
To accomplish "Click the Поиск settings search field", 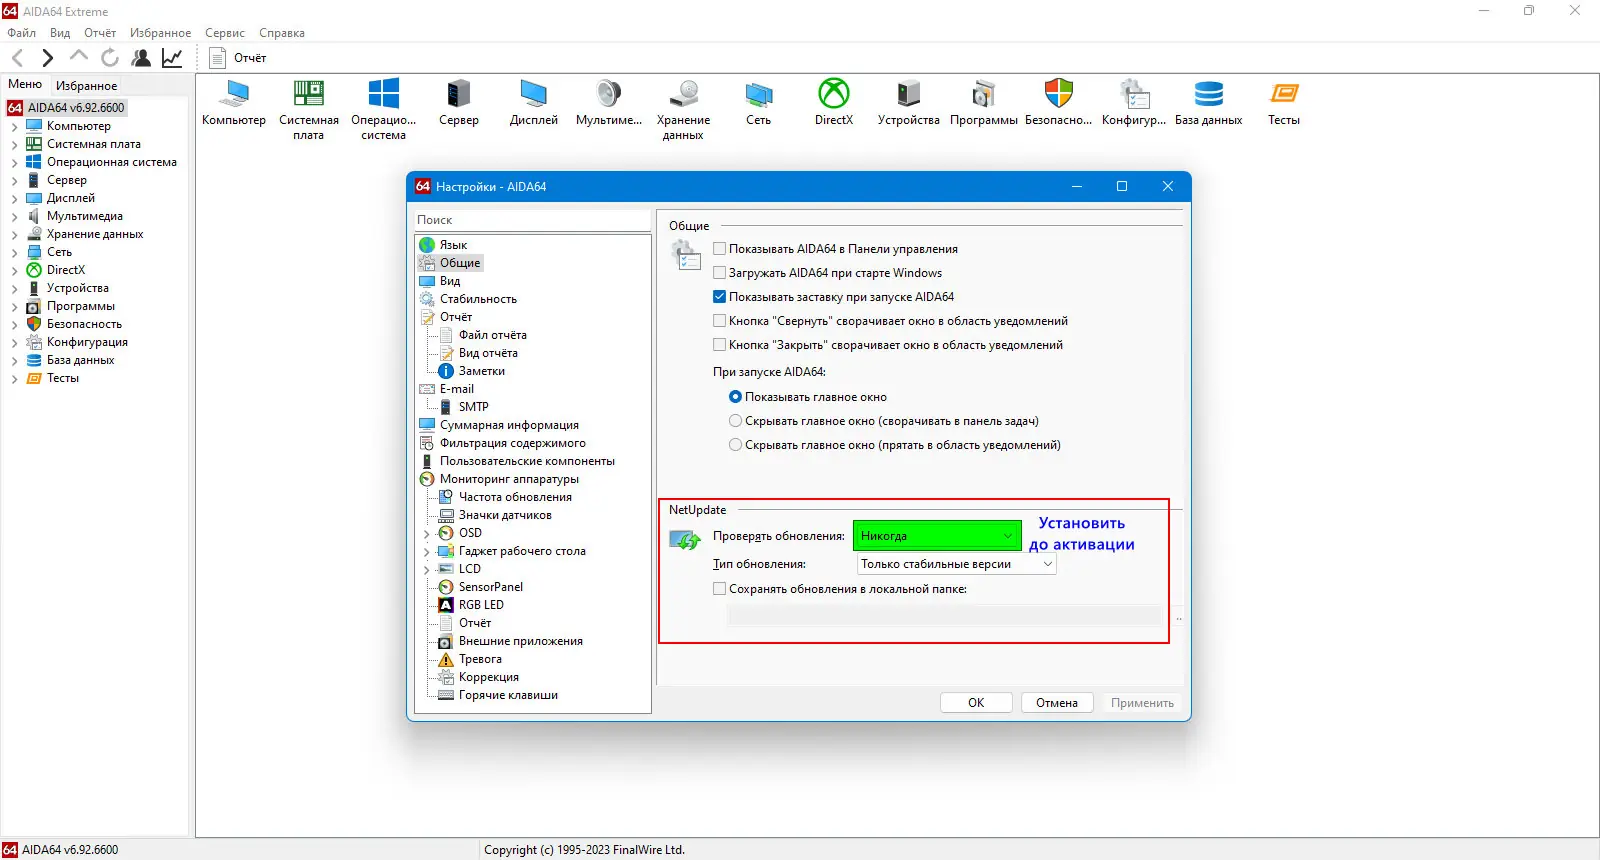I will pos(532,220).
